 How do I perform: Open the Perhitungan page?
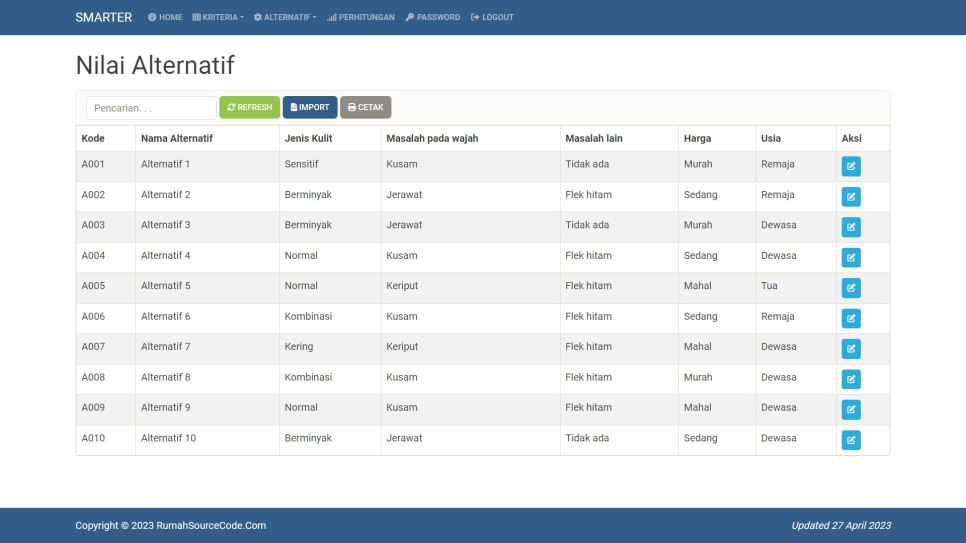click(x=360, y=17)
